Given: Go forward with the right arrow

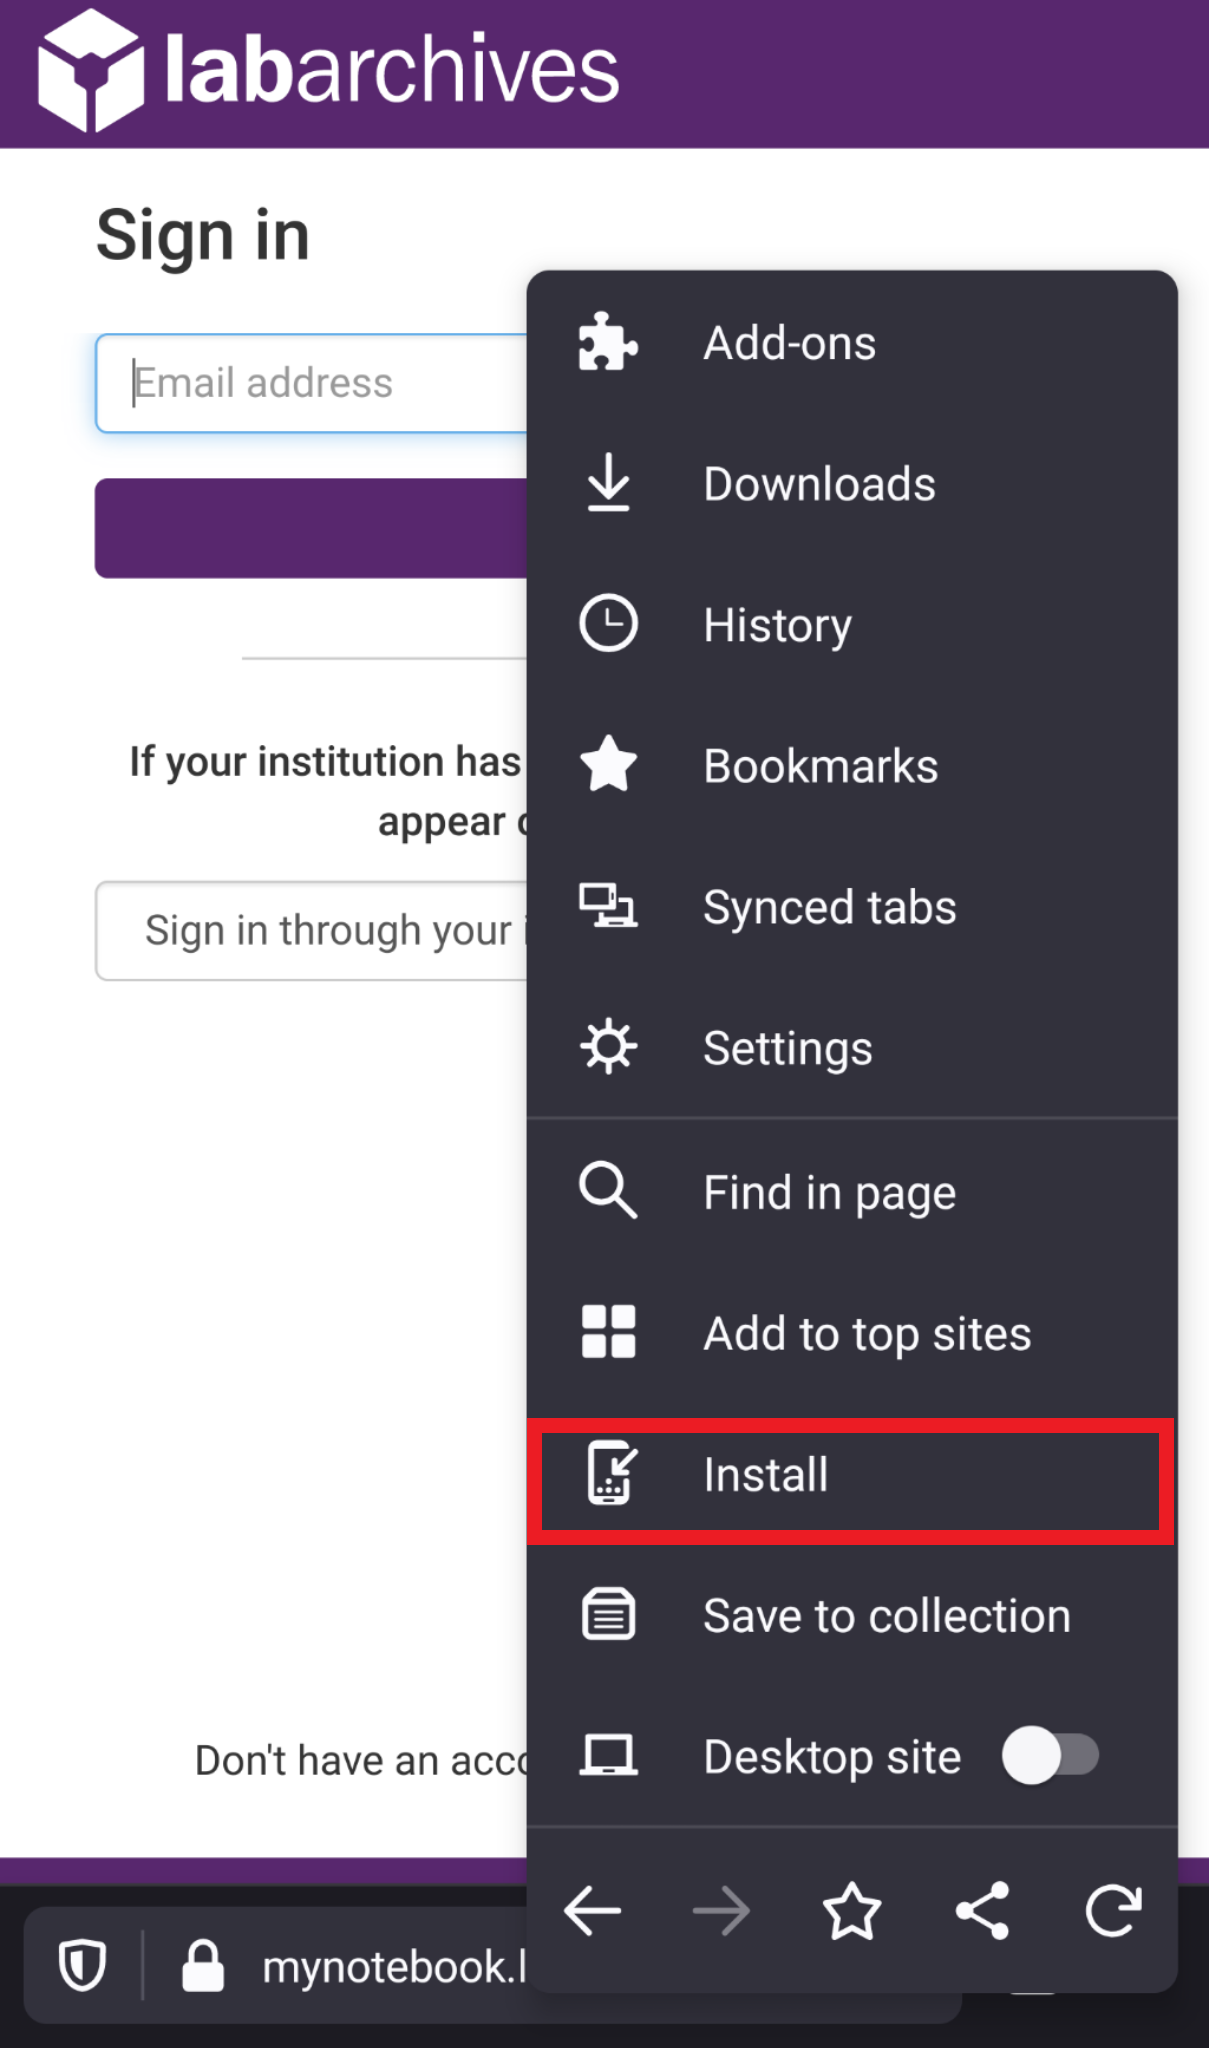Looking at the screenshot, I should click(721, 1911).
